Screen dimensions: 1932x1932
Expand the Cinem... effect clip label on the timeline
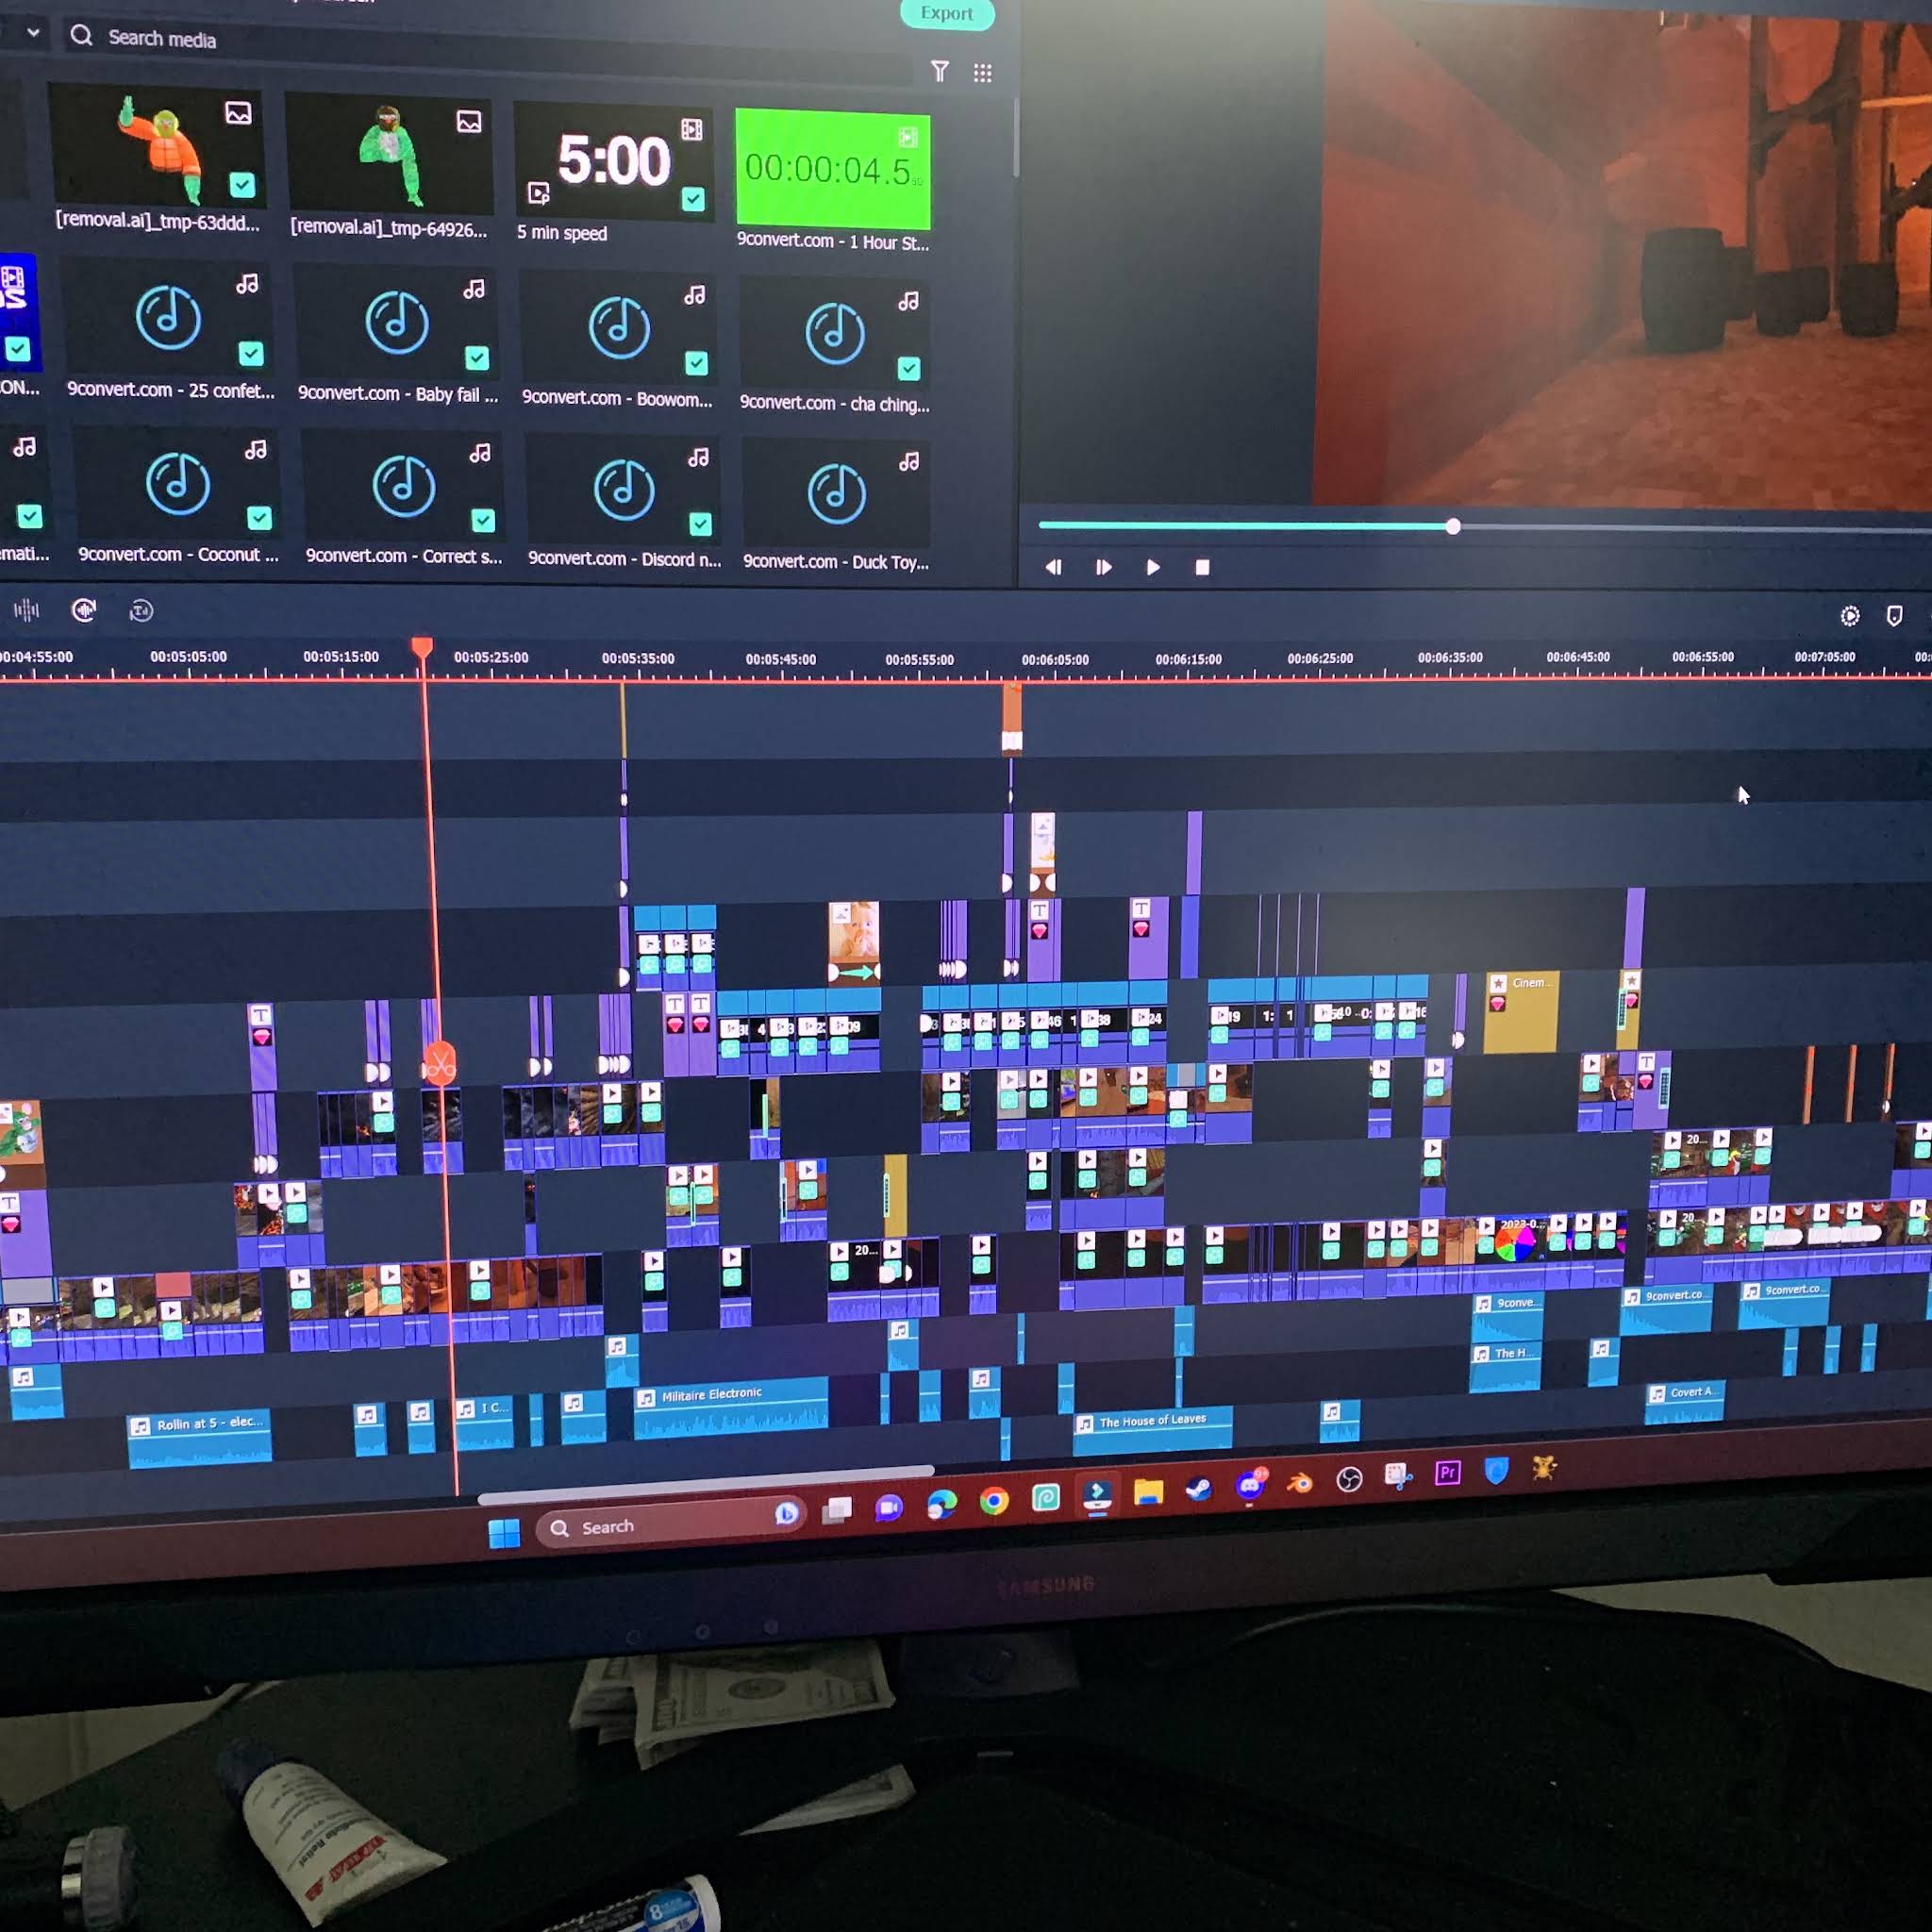[x=1527, y=983]
